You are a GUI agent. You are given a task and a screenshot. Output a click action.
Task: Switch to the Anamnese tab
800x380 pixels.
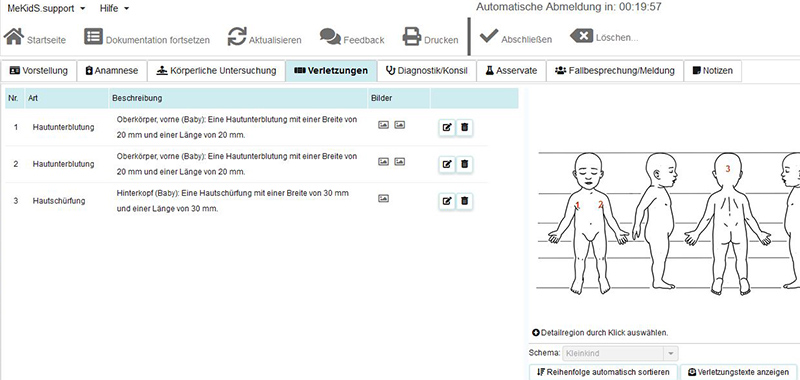[x=112, y=71]
